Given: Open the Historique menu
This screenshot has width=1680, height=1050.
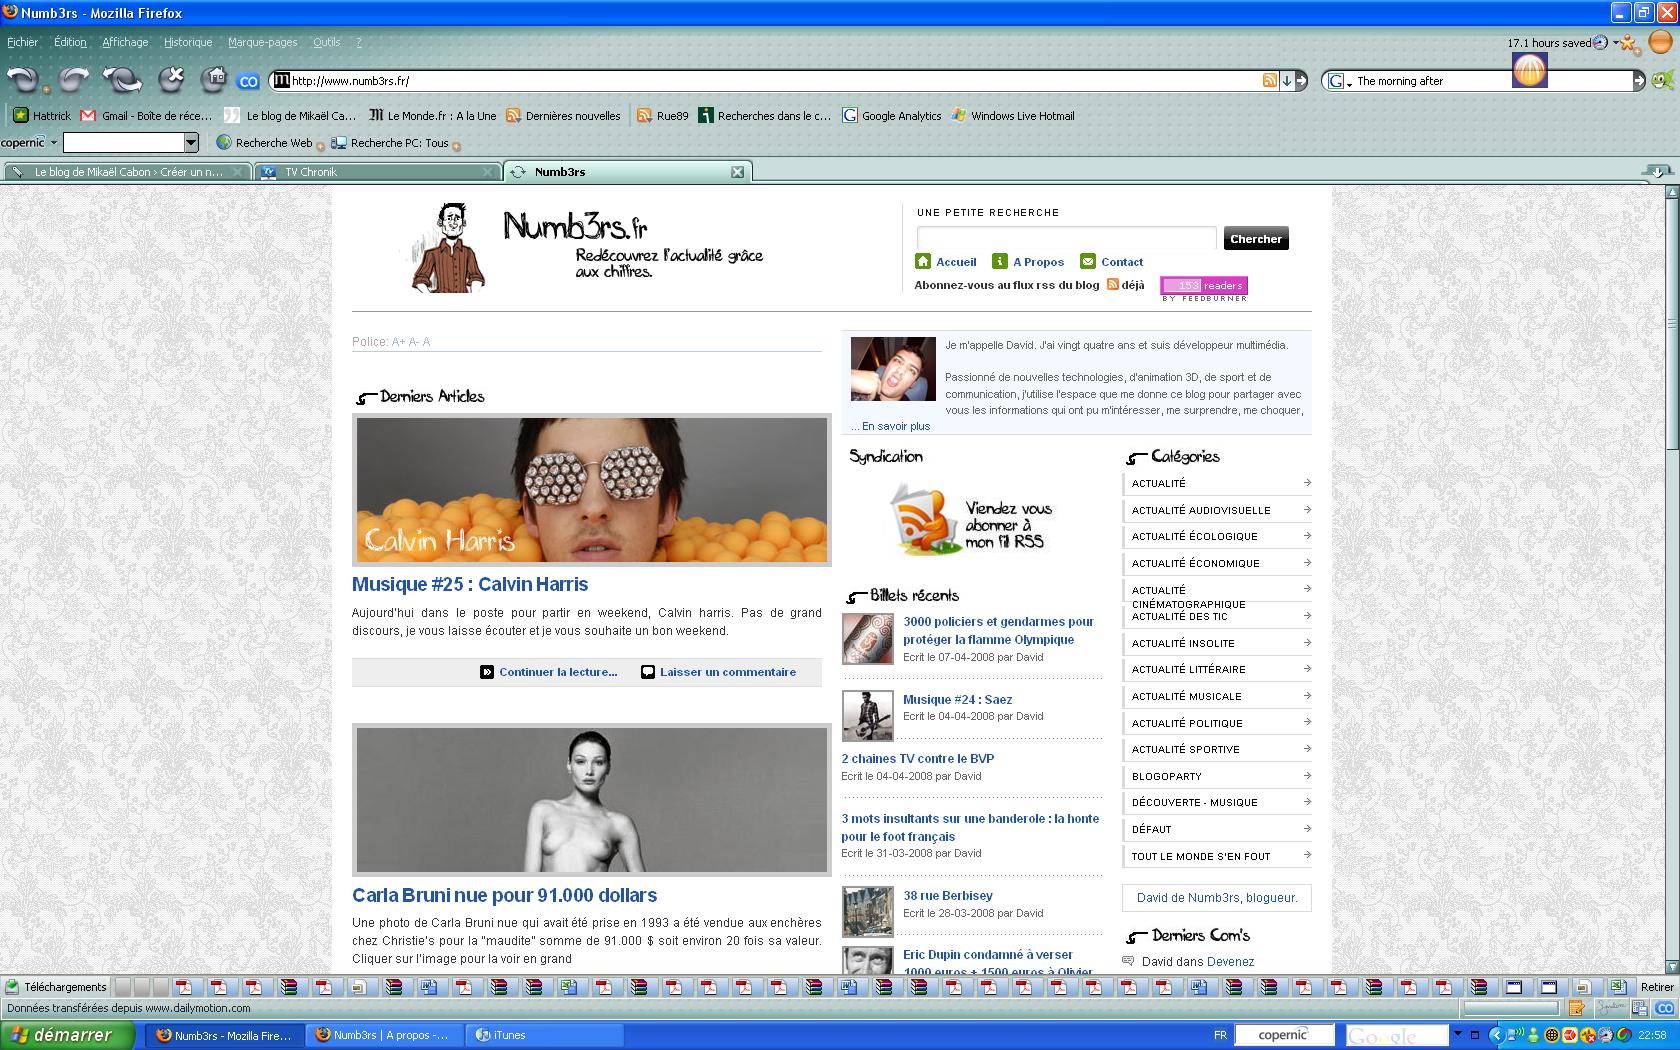Looking at the screenshot, I should [188, 42].
